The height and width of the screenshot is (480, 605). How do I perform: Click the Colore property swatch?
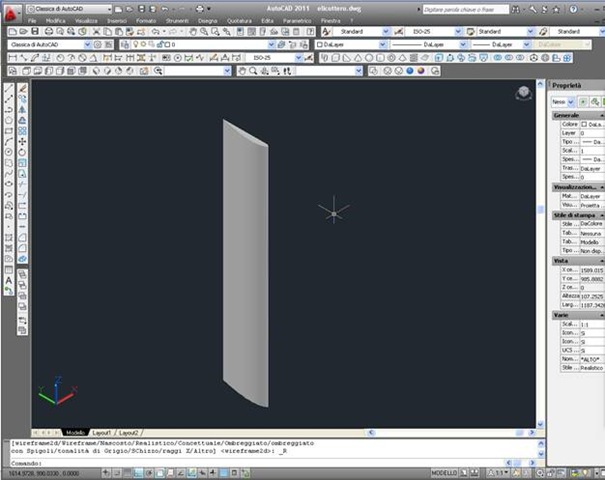(x=584, y=124)
